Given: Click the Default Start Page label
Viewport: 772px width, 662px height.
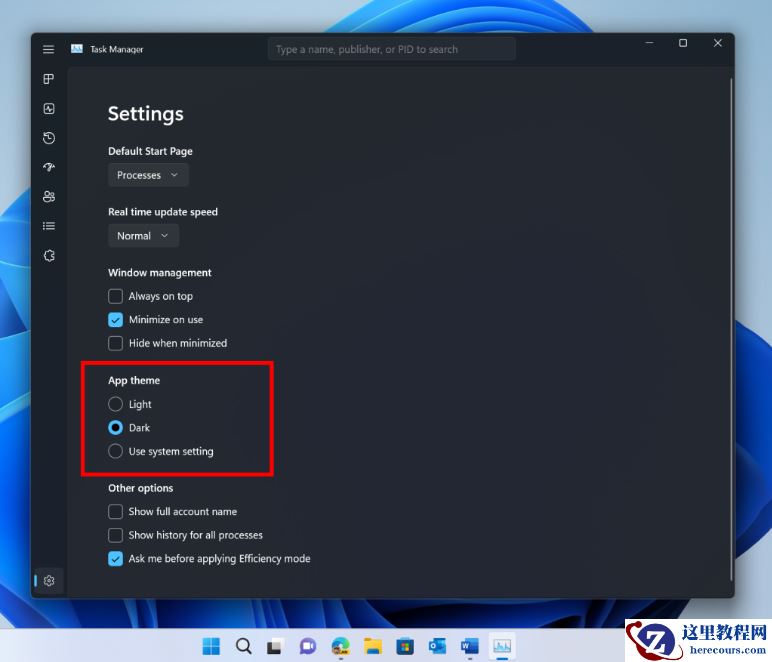Looking at the screenshot, I should (x=150, y=151).
